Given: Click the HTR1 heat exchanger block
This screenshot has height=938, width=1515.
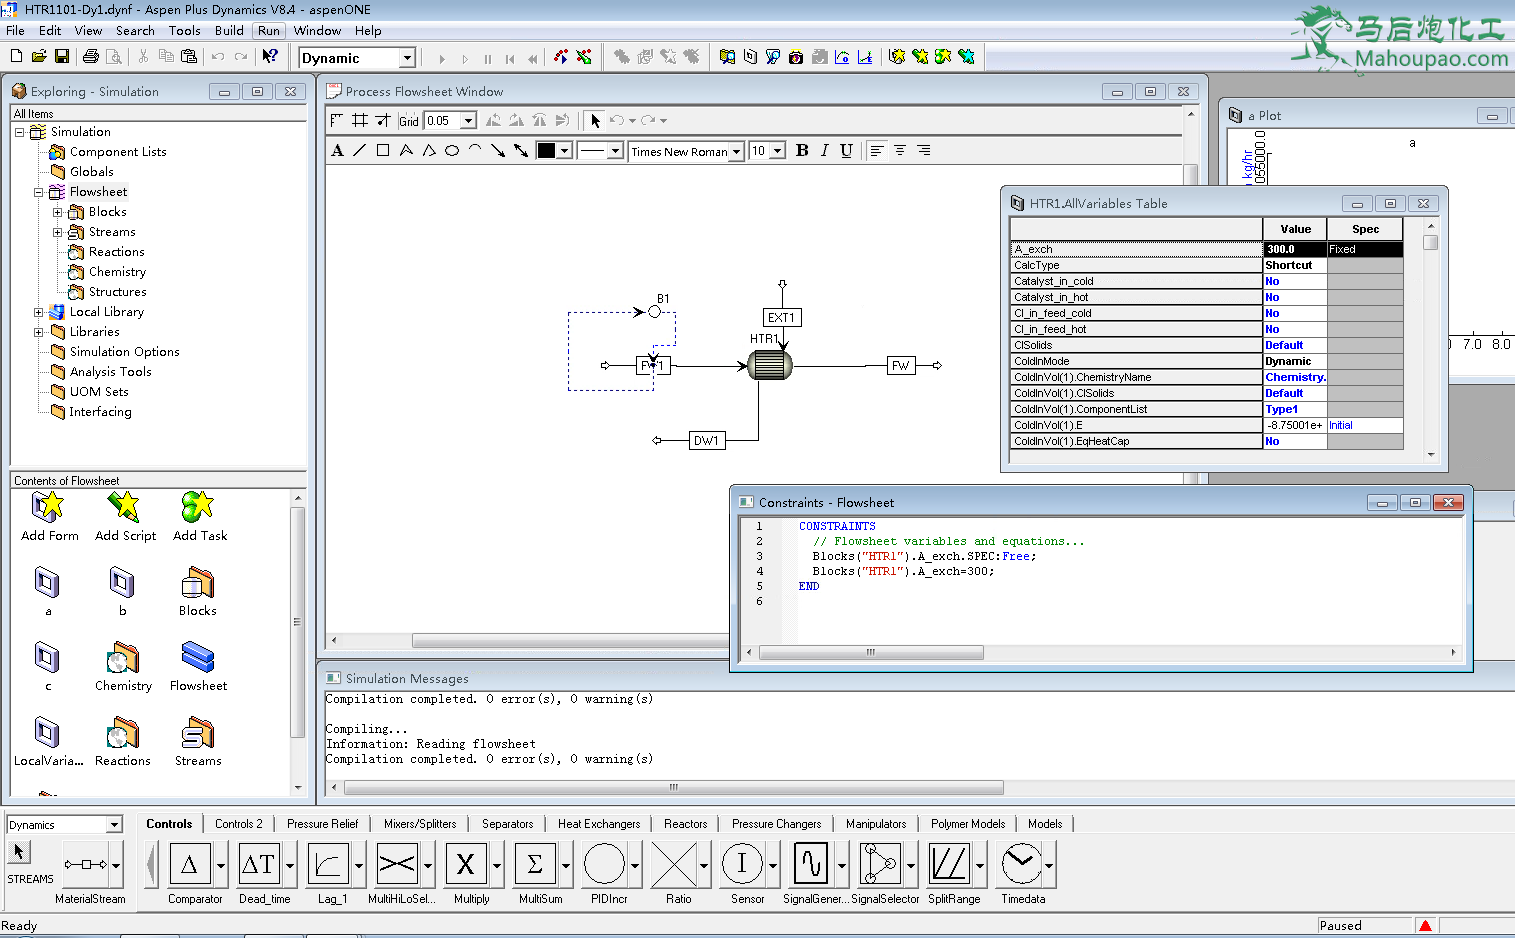Looking at the screenshot, I should coord(770,365).
